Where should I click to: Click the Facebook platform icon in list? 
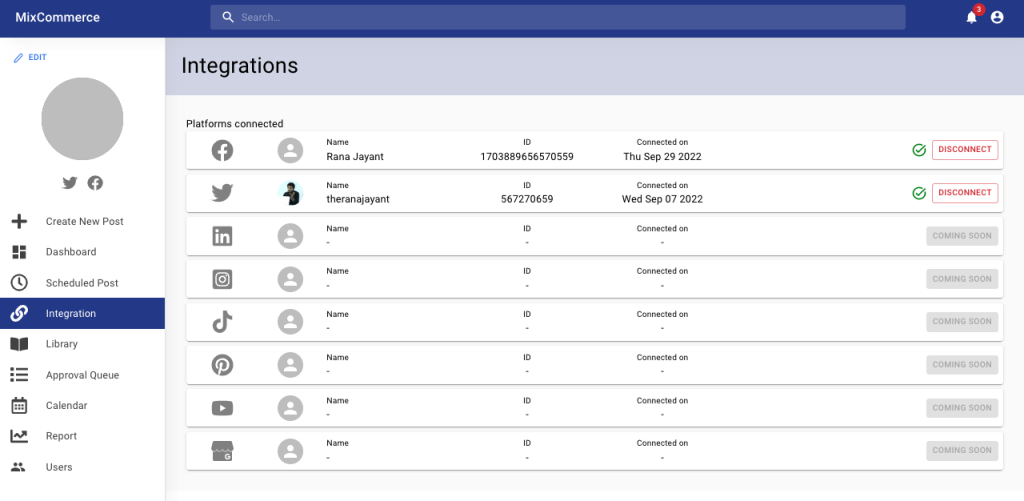tap(222, 150)
